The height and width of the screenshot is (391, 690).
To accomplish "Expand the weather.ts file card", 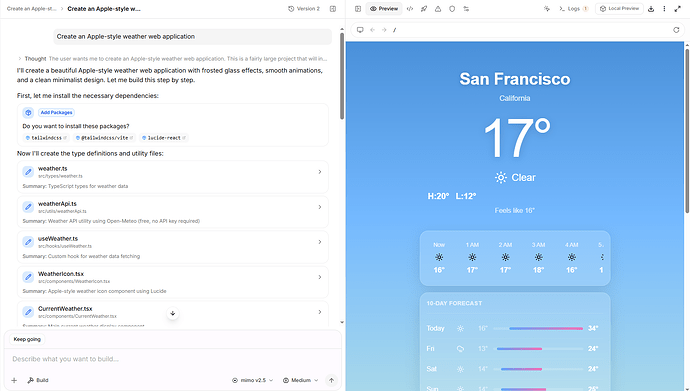I will 320,172.
